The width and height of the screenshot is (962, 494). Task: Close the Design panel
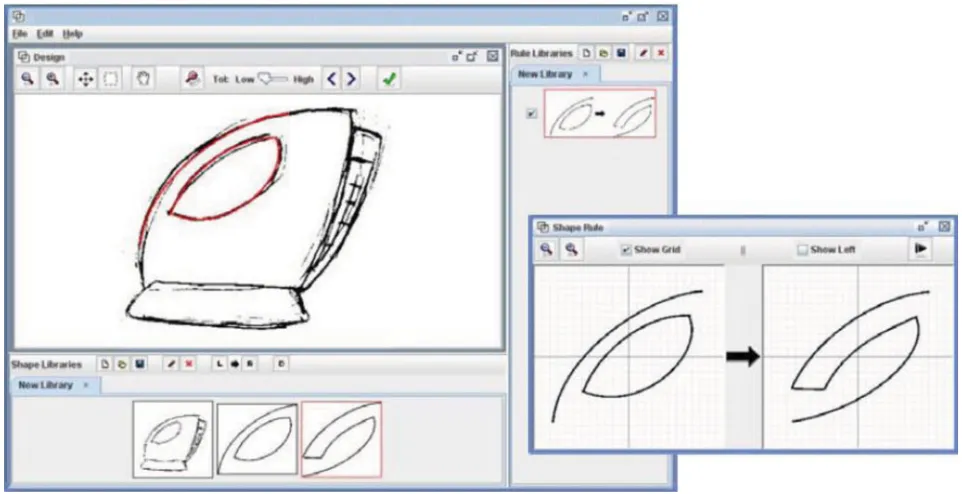493,56
